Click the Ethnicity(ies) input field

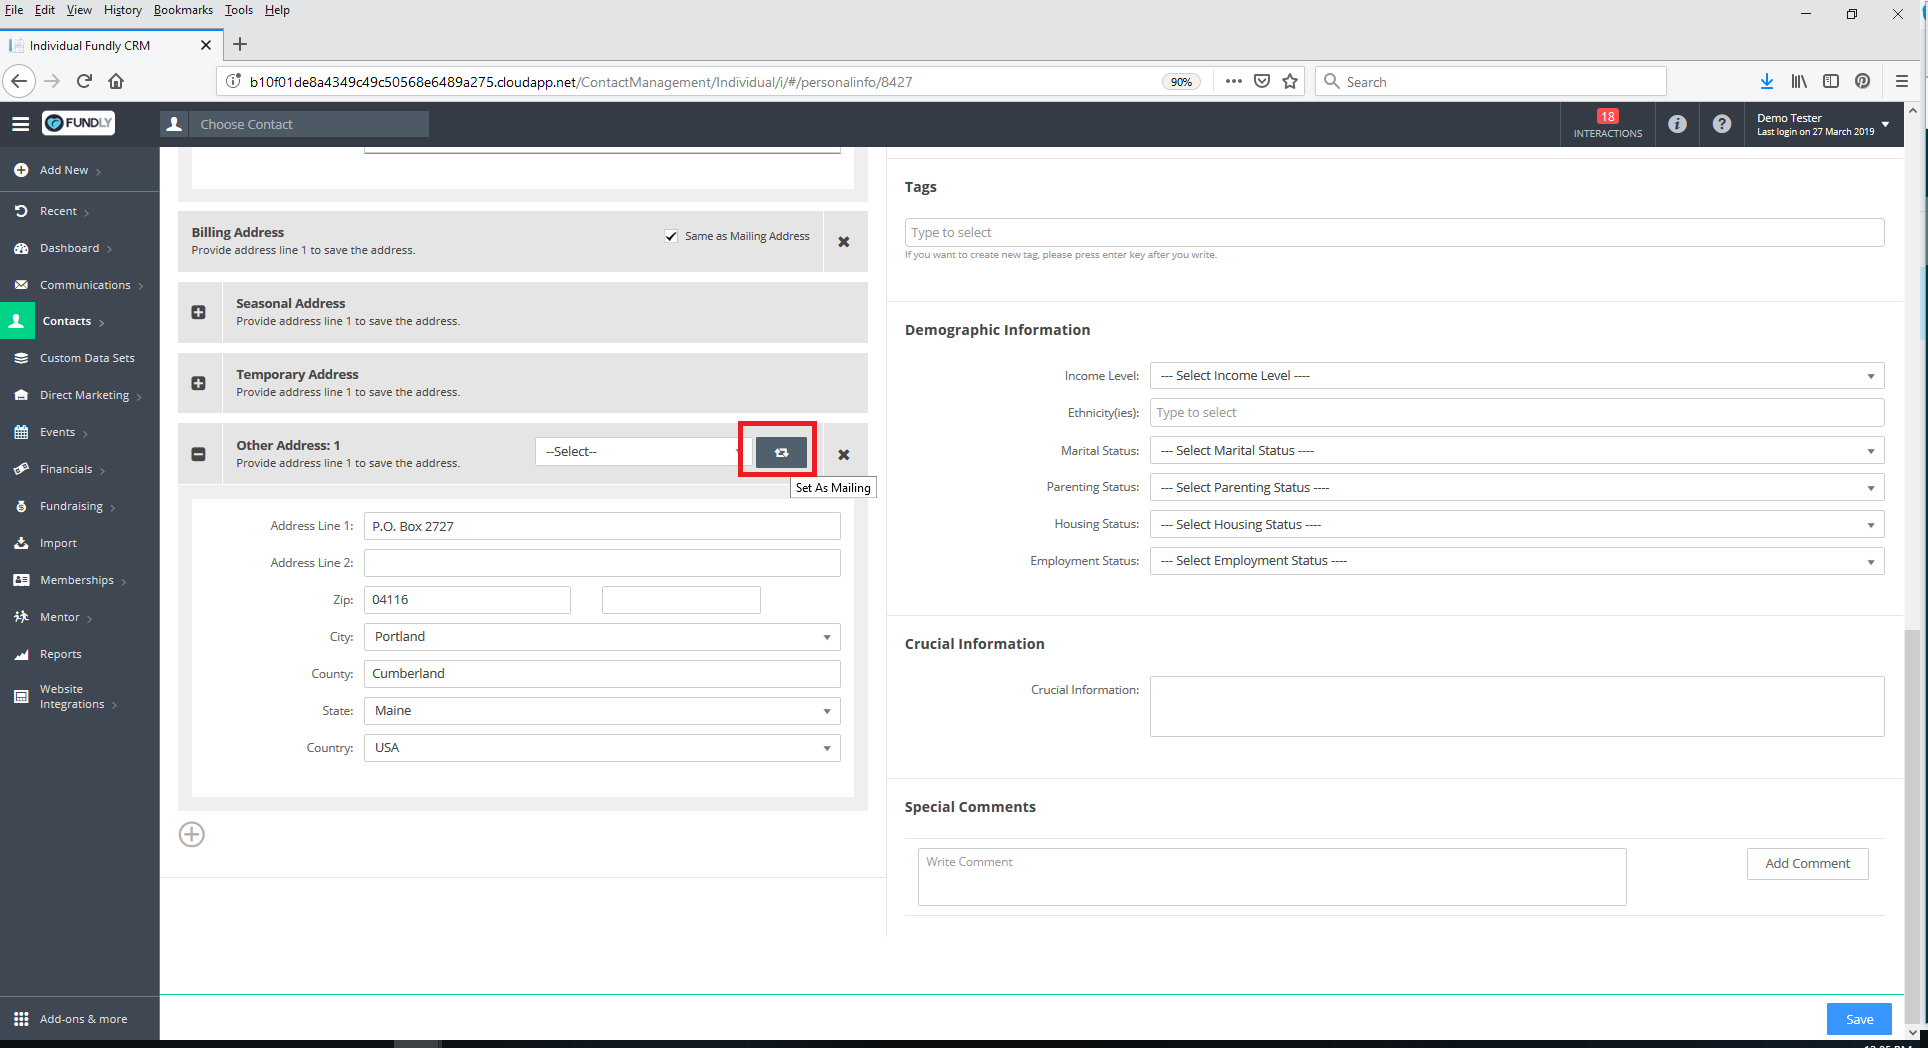1517,413
